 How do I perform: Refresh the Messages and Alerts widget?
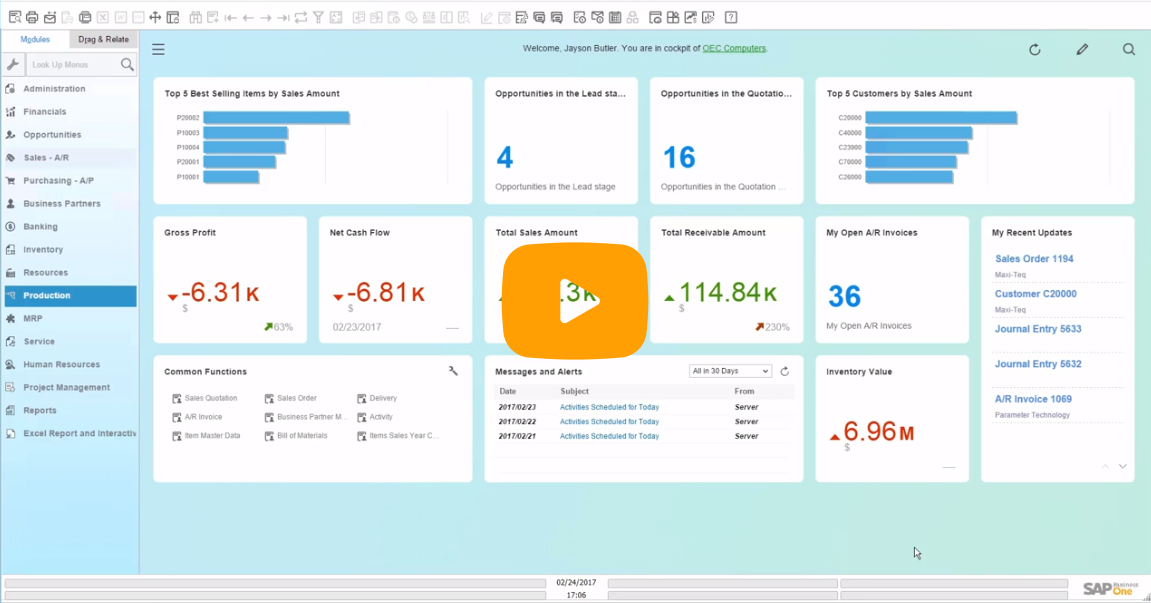(x=785, y=372)
